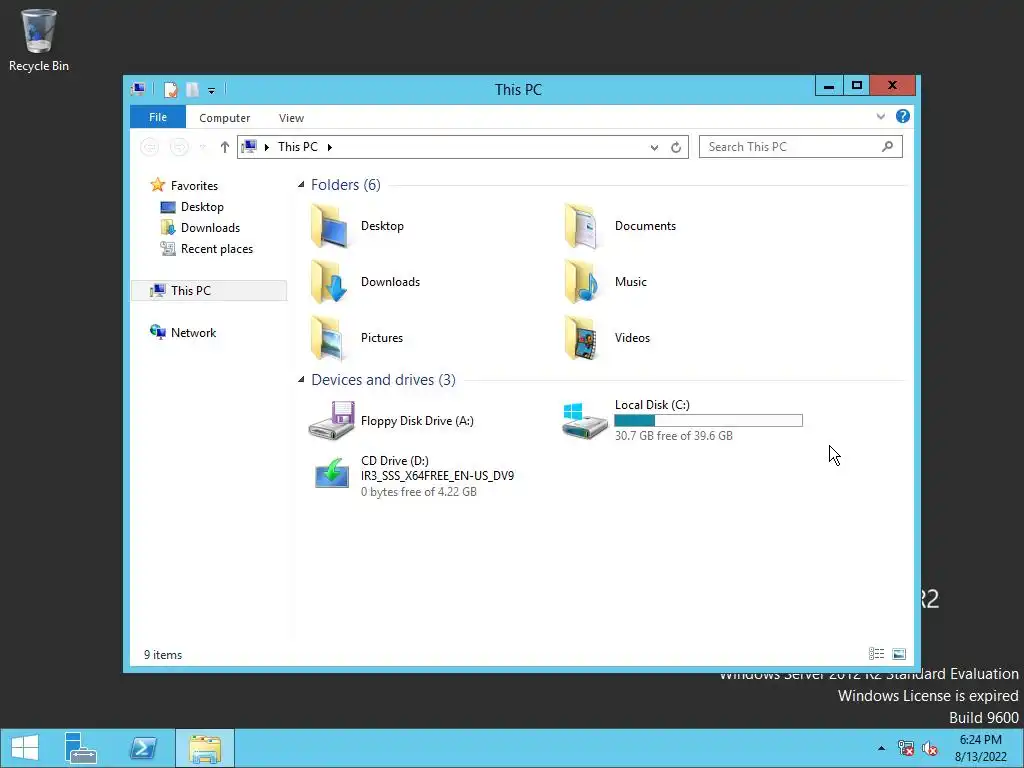Open the Start button on taskbar
Image resolution: width=1024 pixels, height=768 pixels.
(x=25, y=748)
